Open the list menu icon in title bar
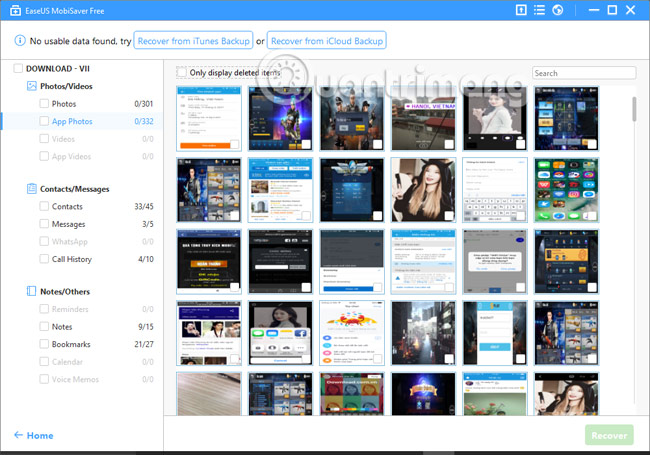 click(x=539, y=10)
